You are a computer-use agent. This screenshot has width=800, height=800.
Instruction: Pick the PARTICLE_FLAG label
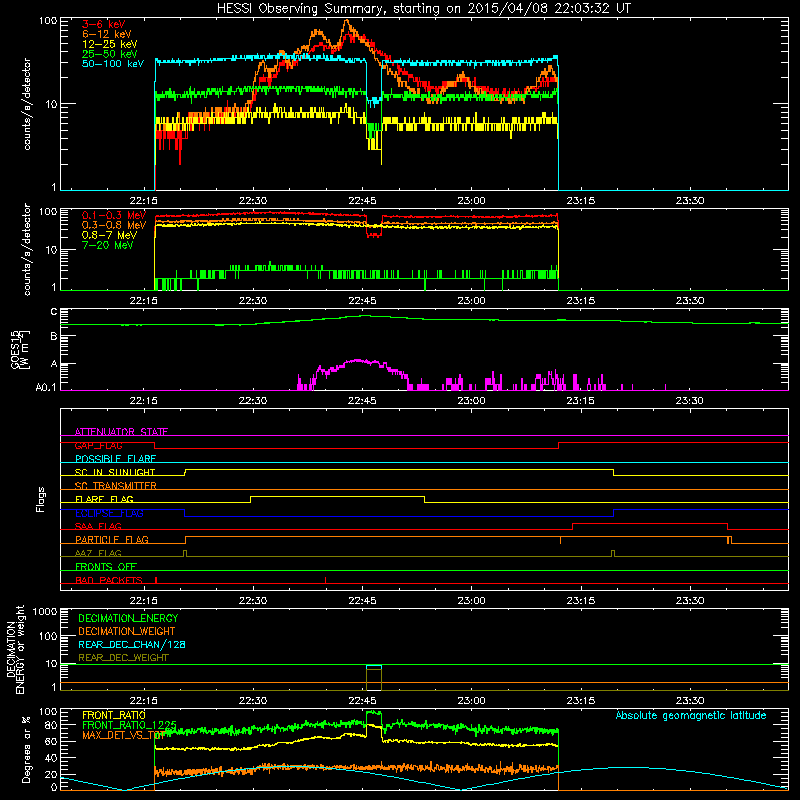pyautogui.click(x=112, y=540)
